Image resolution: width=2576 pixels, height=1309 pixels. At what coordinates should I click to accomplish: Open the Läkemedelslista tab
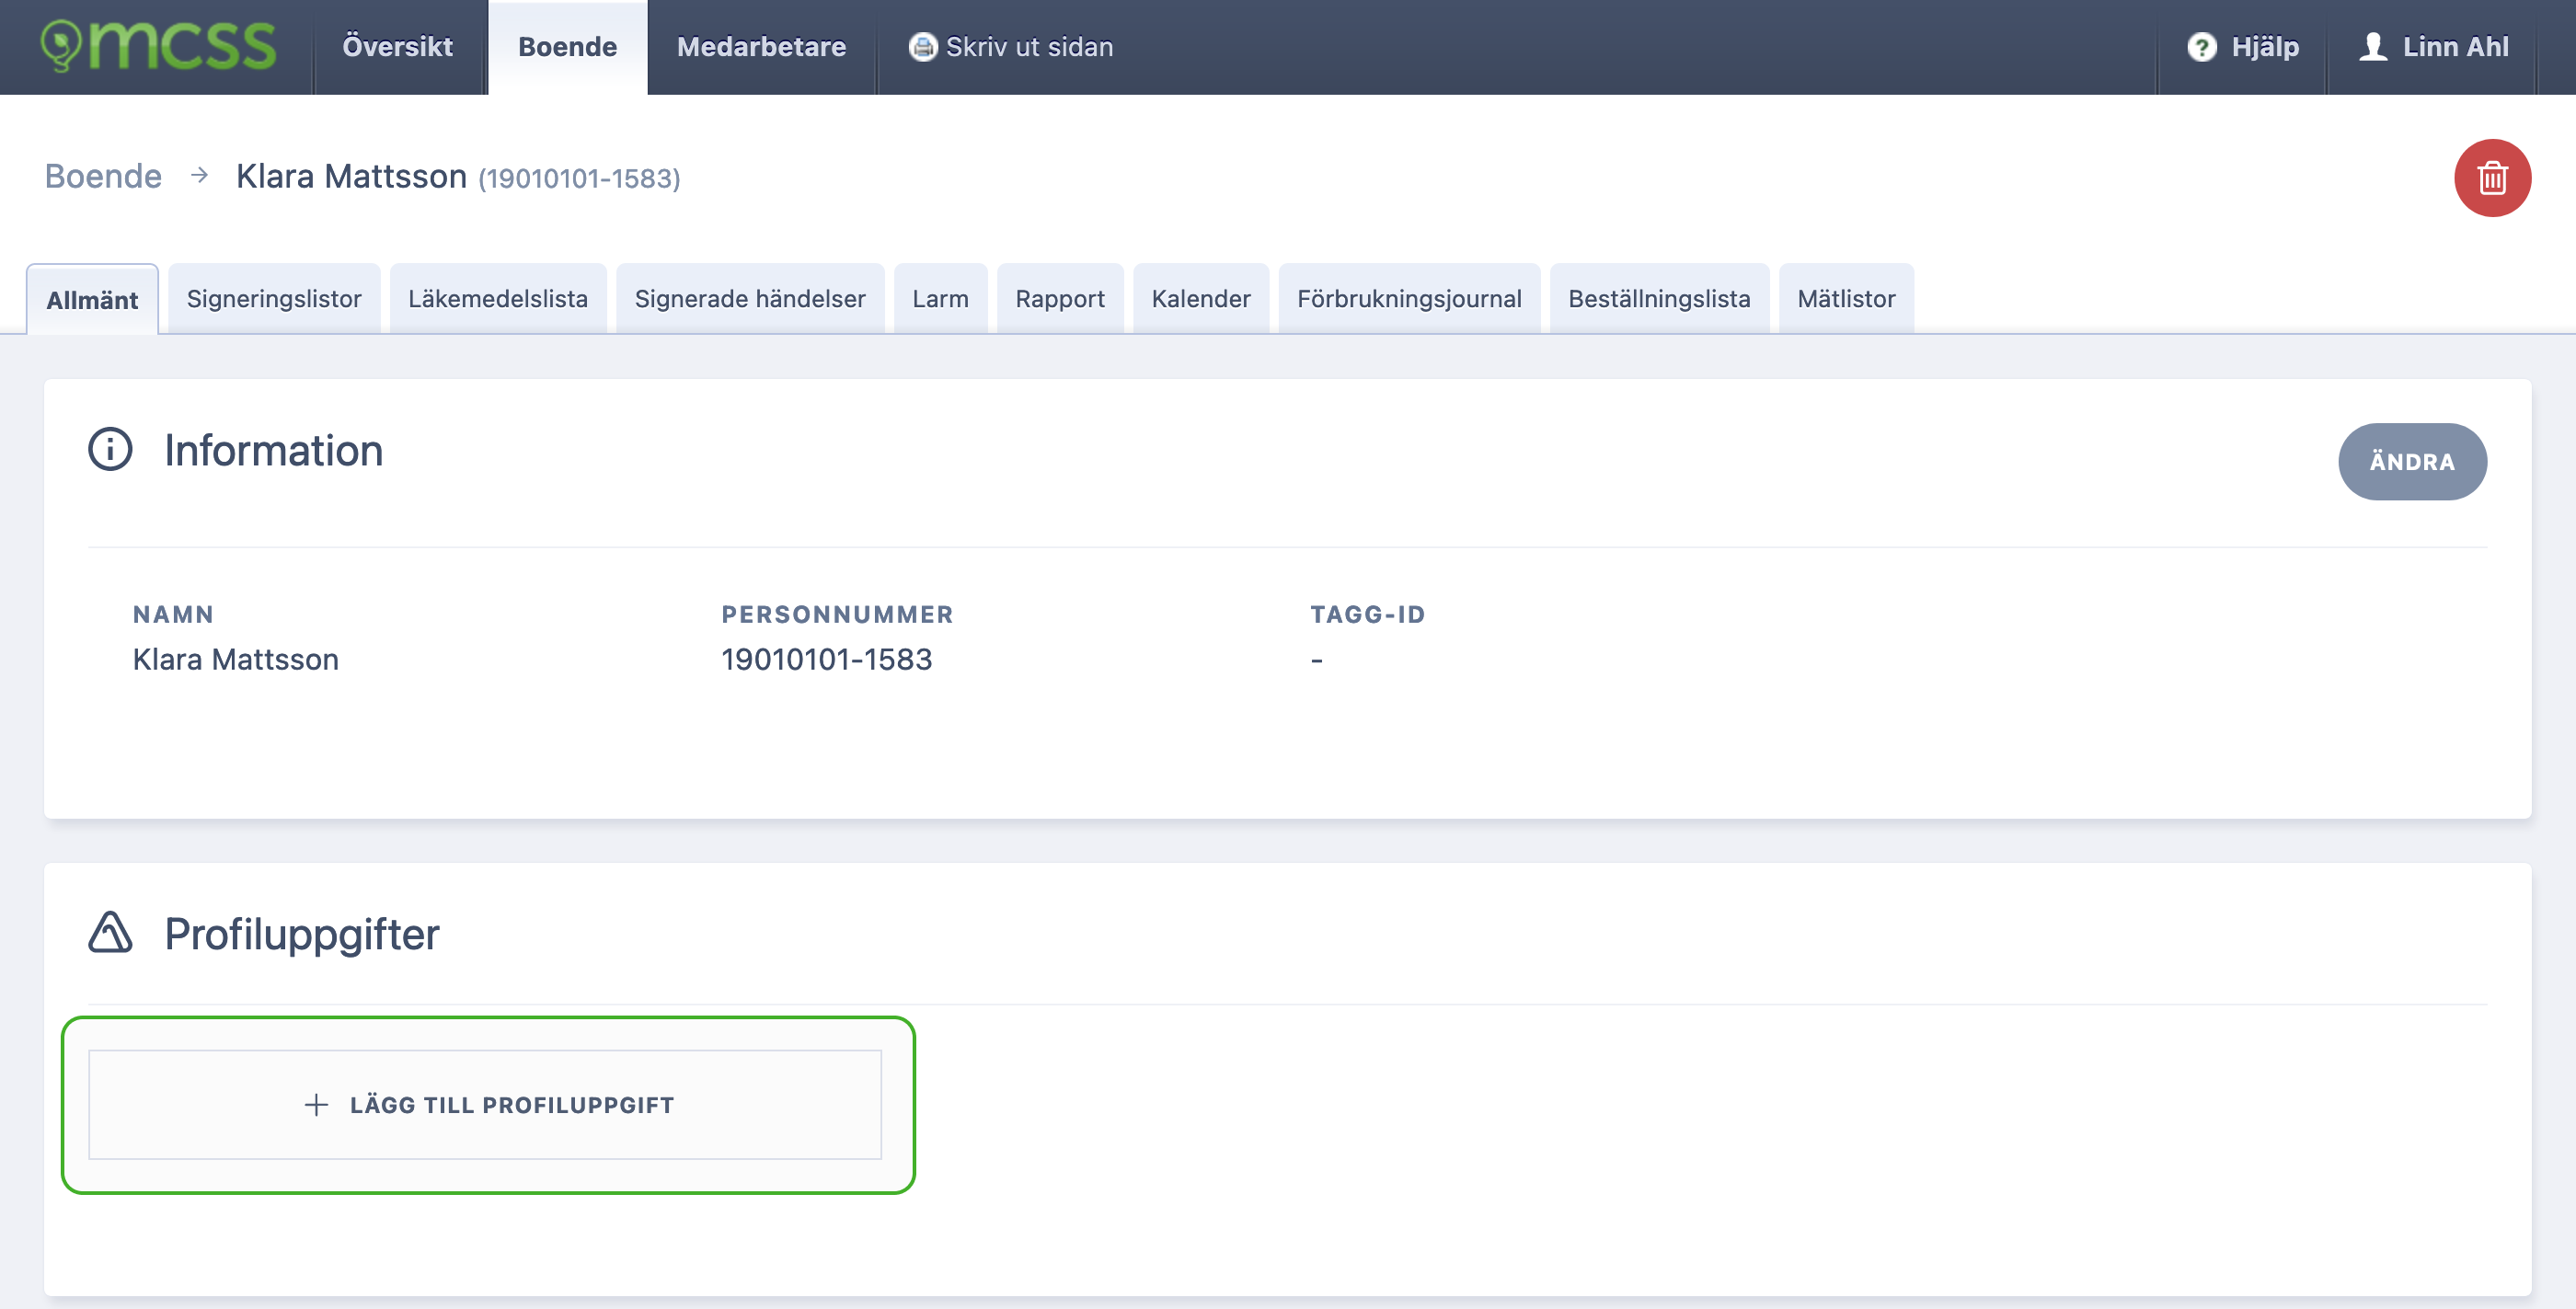click(498, 298)
